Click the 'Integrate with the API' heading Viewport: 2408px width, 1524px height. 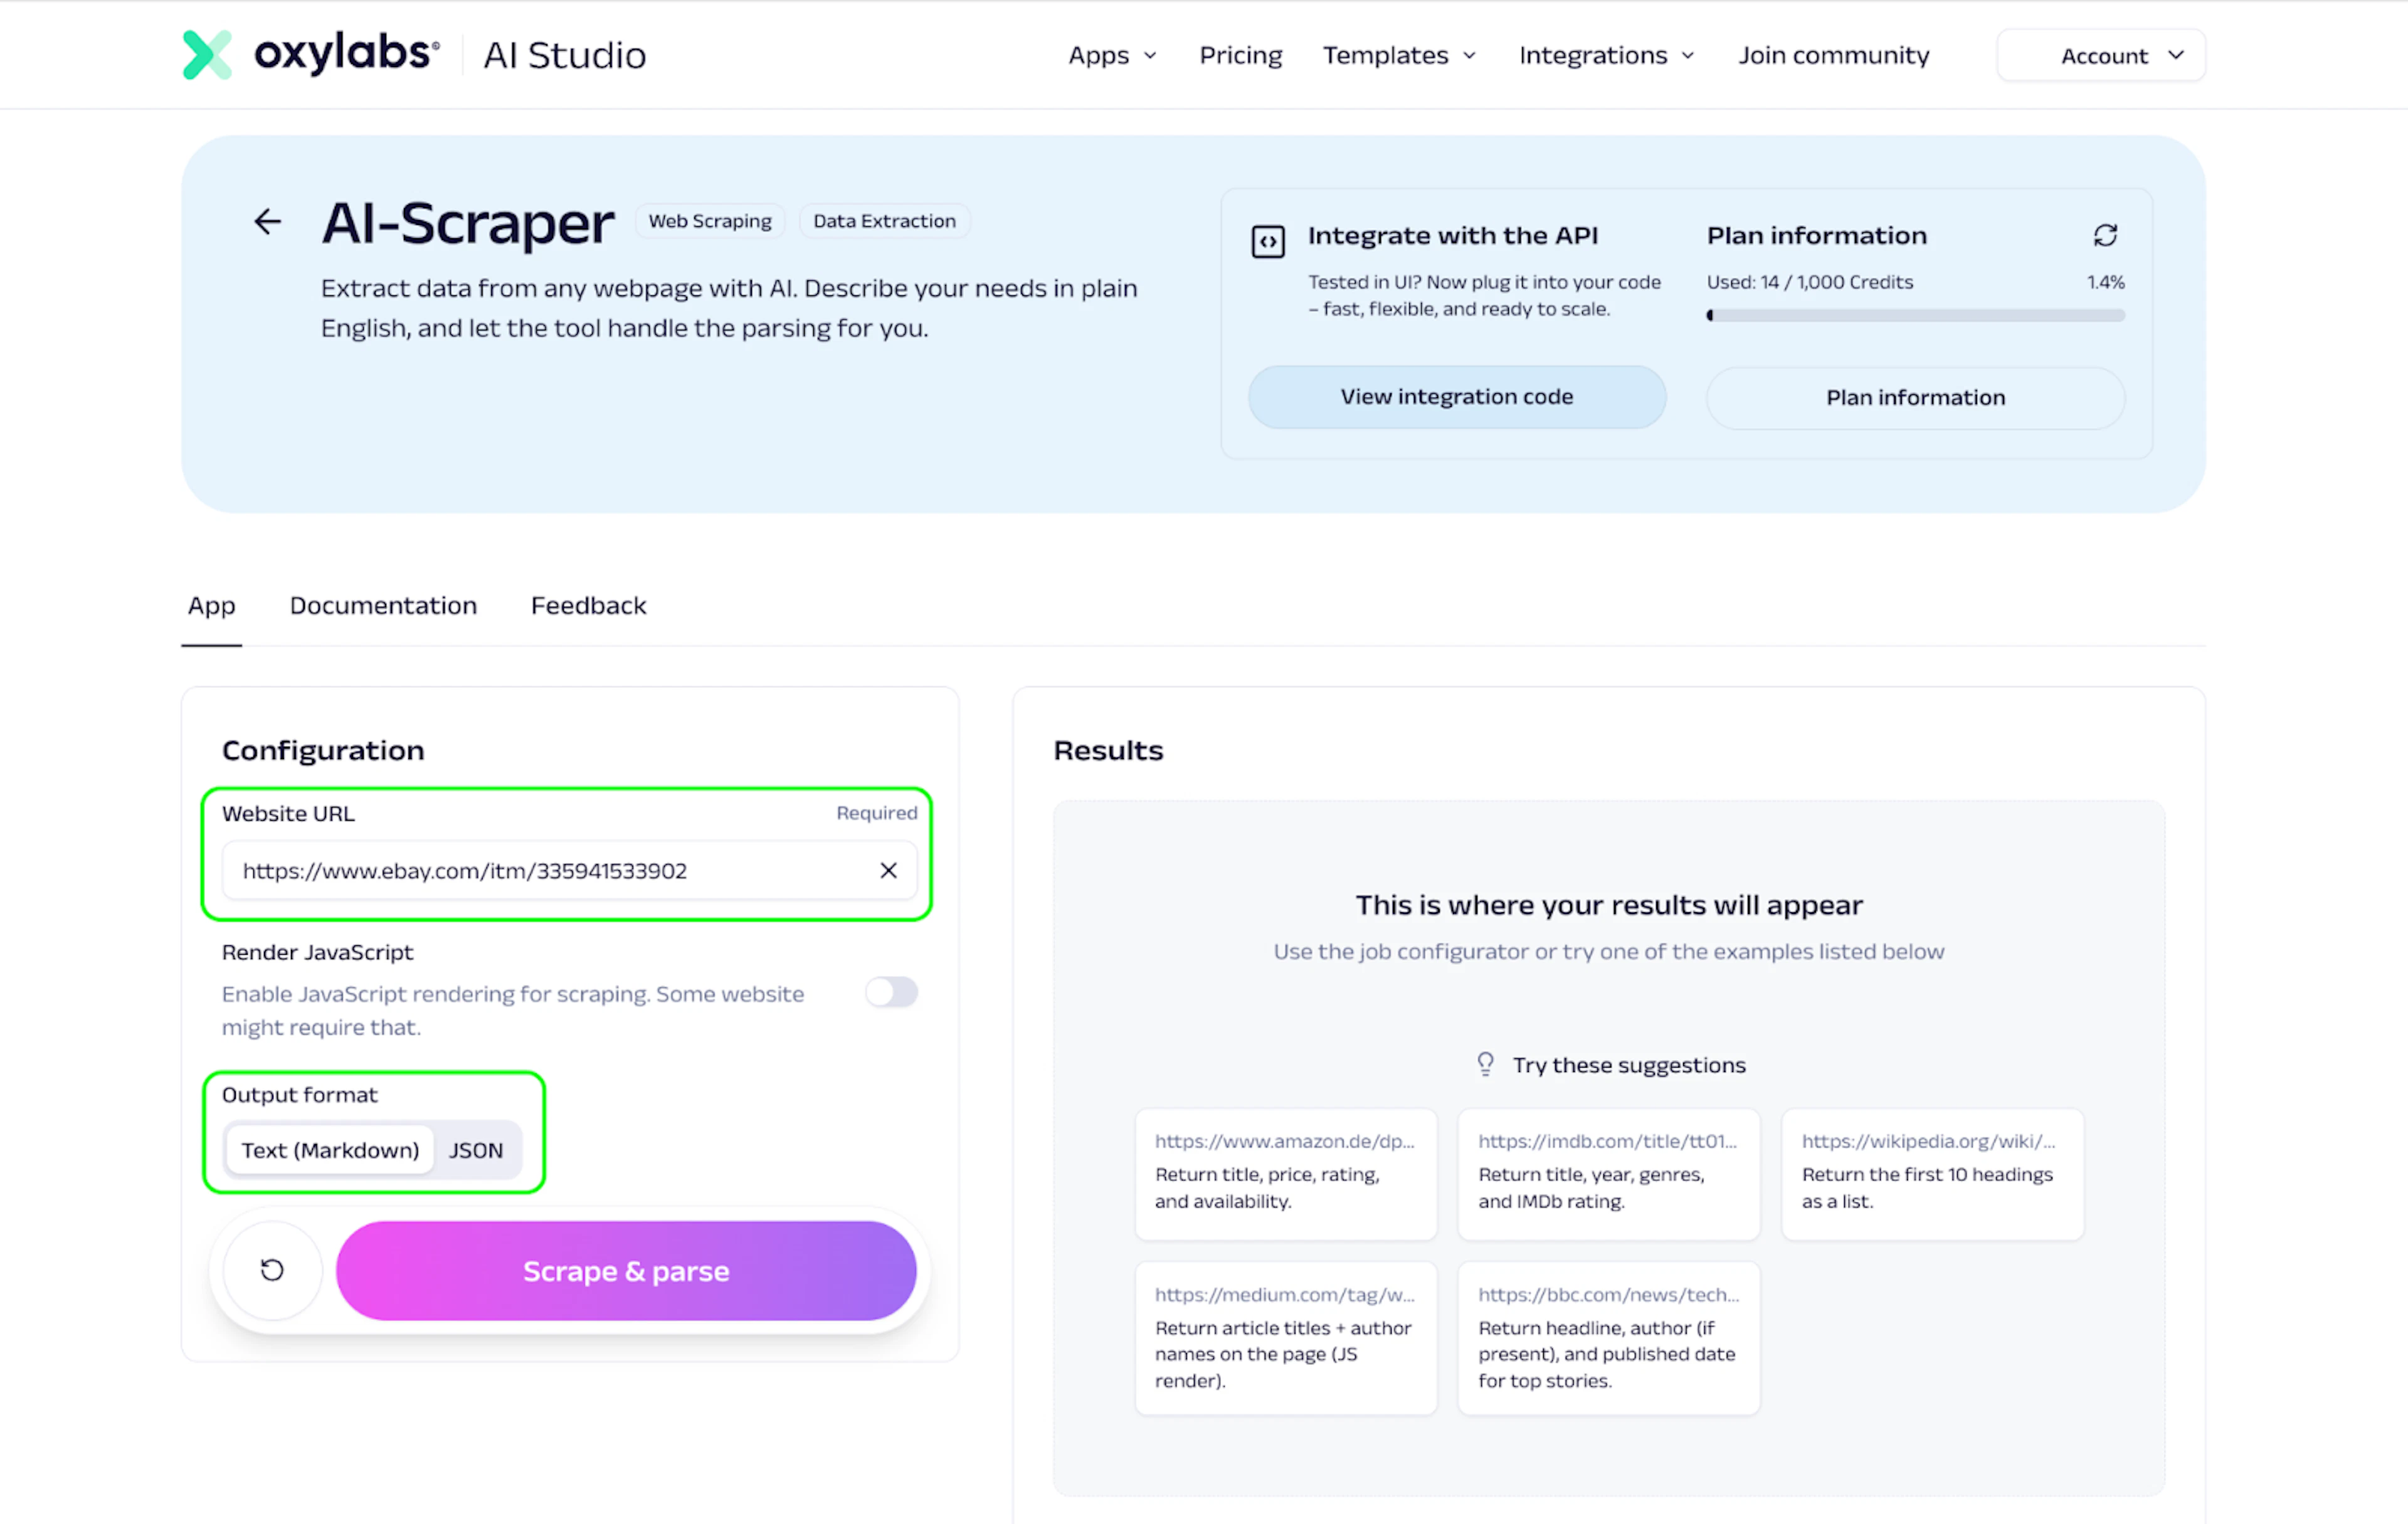1452,235
